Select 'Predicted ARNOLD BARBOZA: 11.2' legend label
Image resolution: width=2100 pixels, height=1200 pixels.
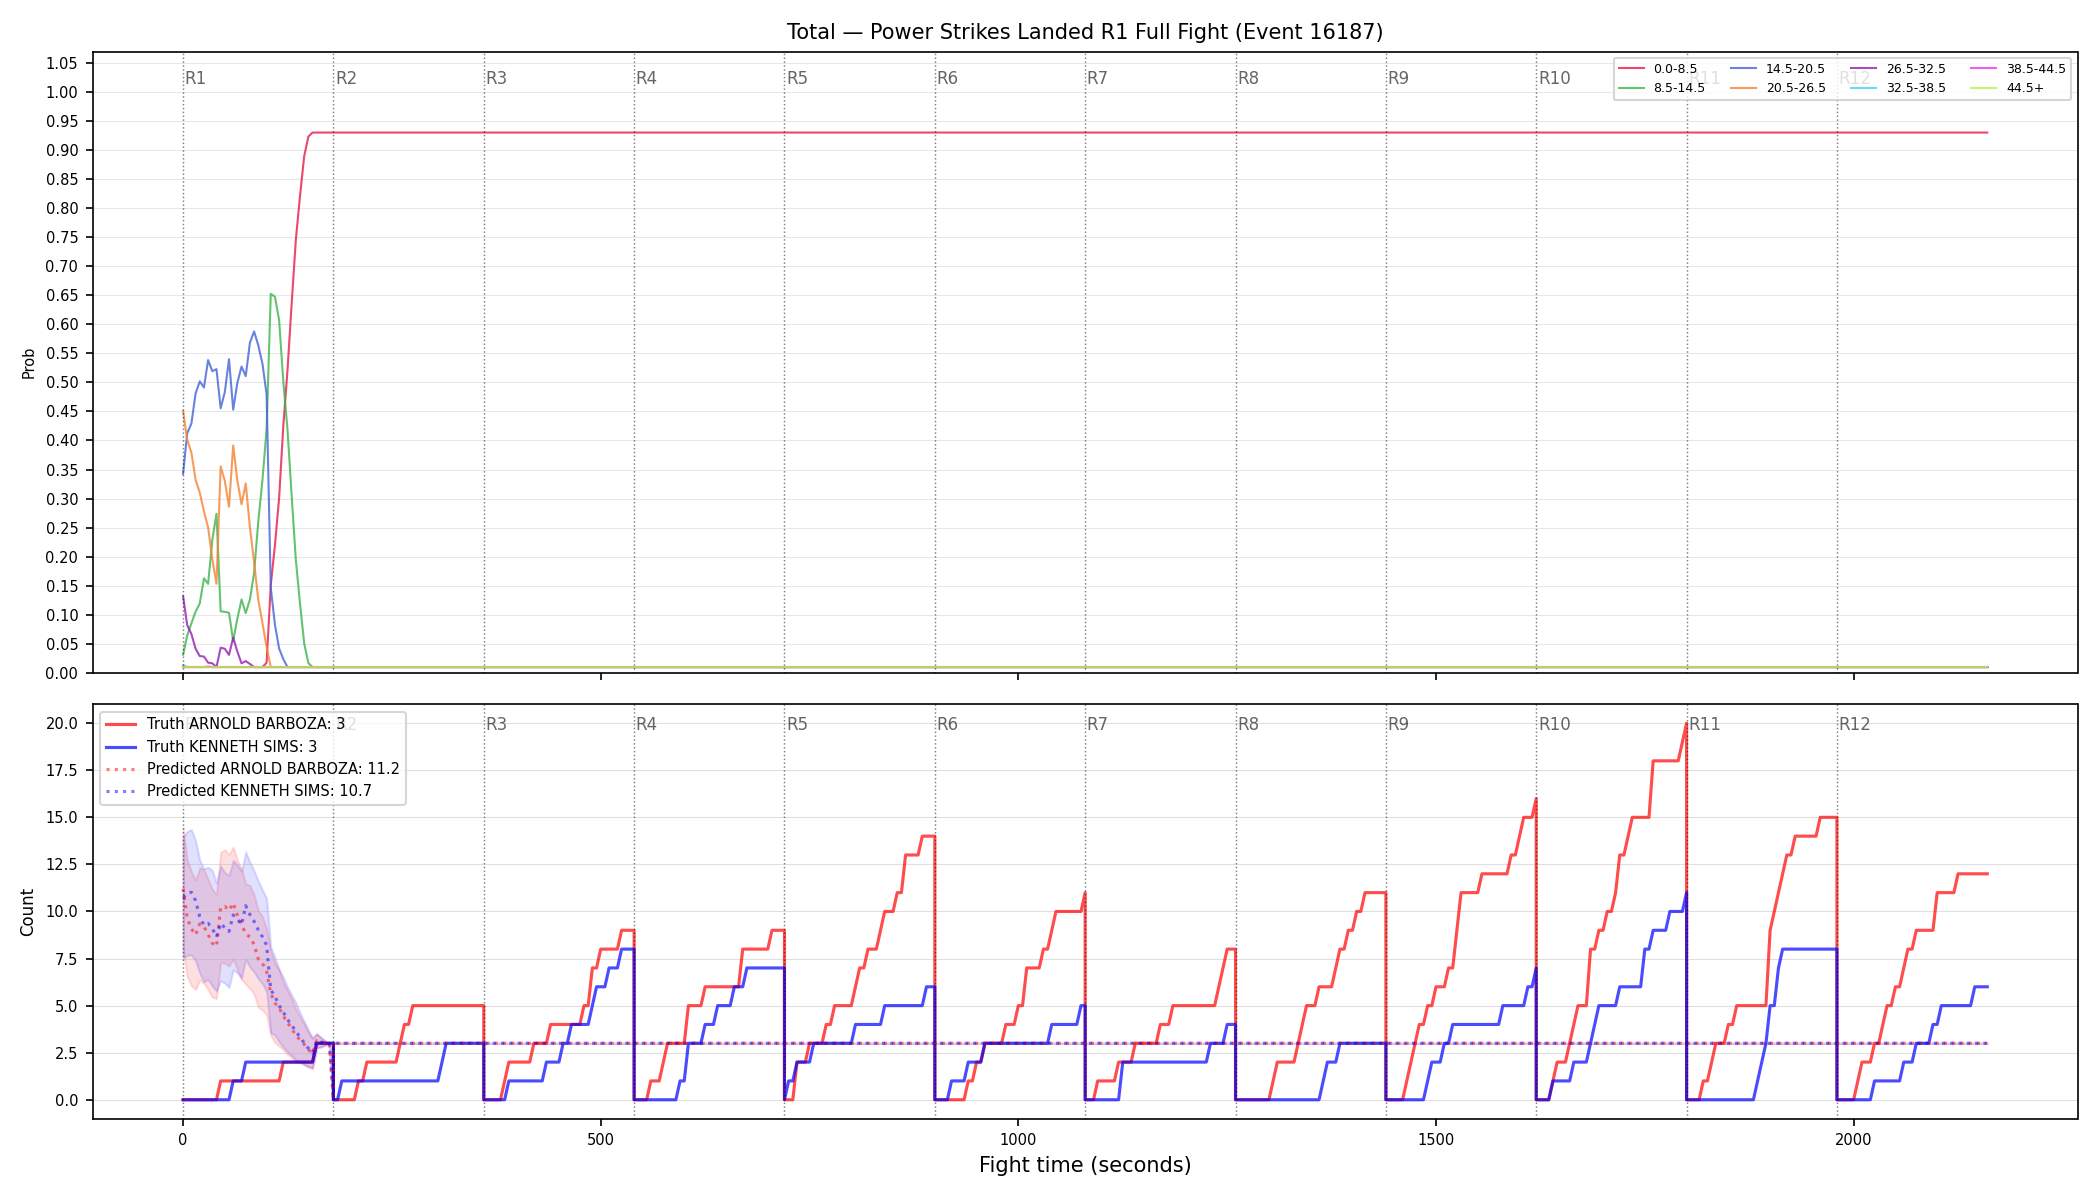pyautogui.click(x=273, y=769)
